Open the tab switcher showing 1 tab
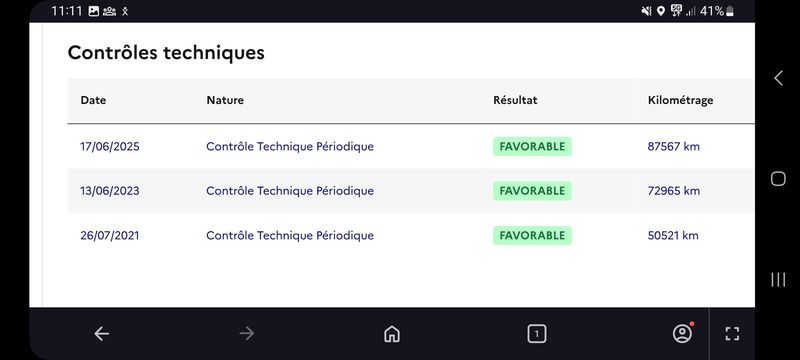The image size is (800, 360). [536, 334]
